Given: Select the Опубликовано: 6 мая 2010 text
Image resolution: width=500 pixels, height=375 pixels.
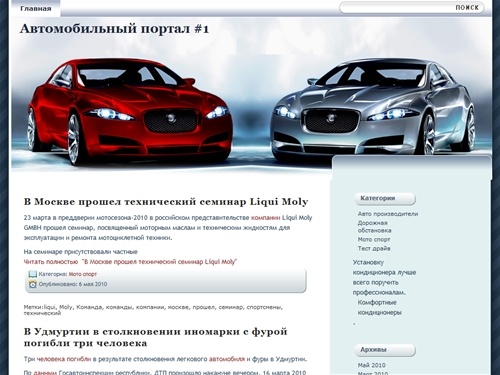Looking at the screenshot, I should [x=73, y=284].
